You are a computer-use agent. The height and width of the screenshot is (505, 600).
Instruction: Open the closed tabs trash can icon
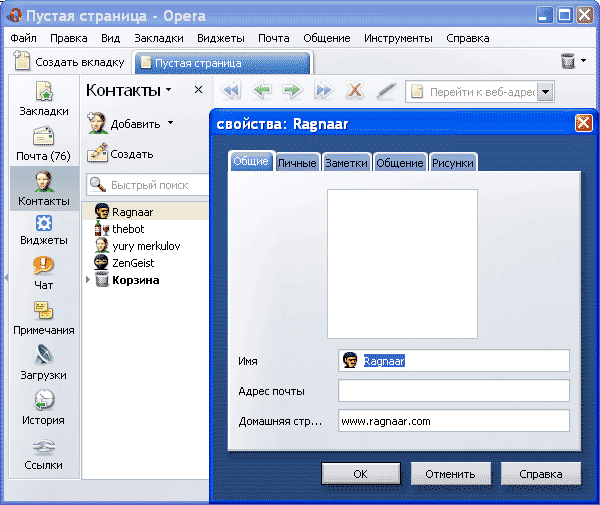568,61
